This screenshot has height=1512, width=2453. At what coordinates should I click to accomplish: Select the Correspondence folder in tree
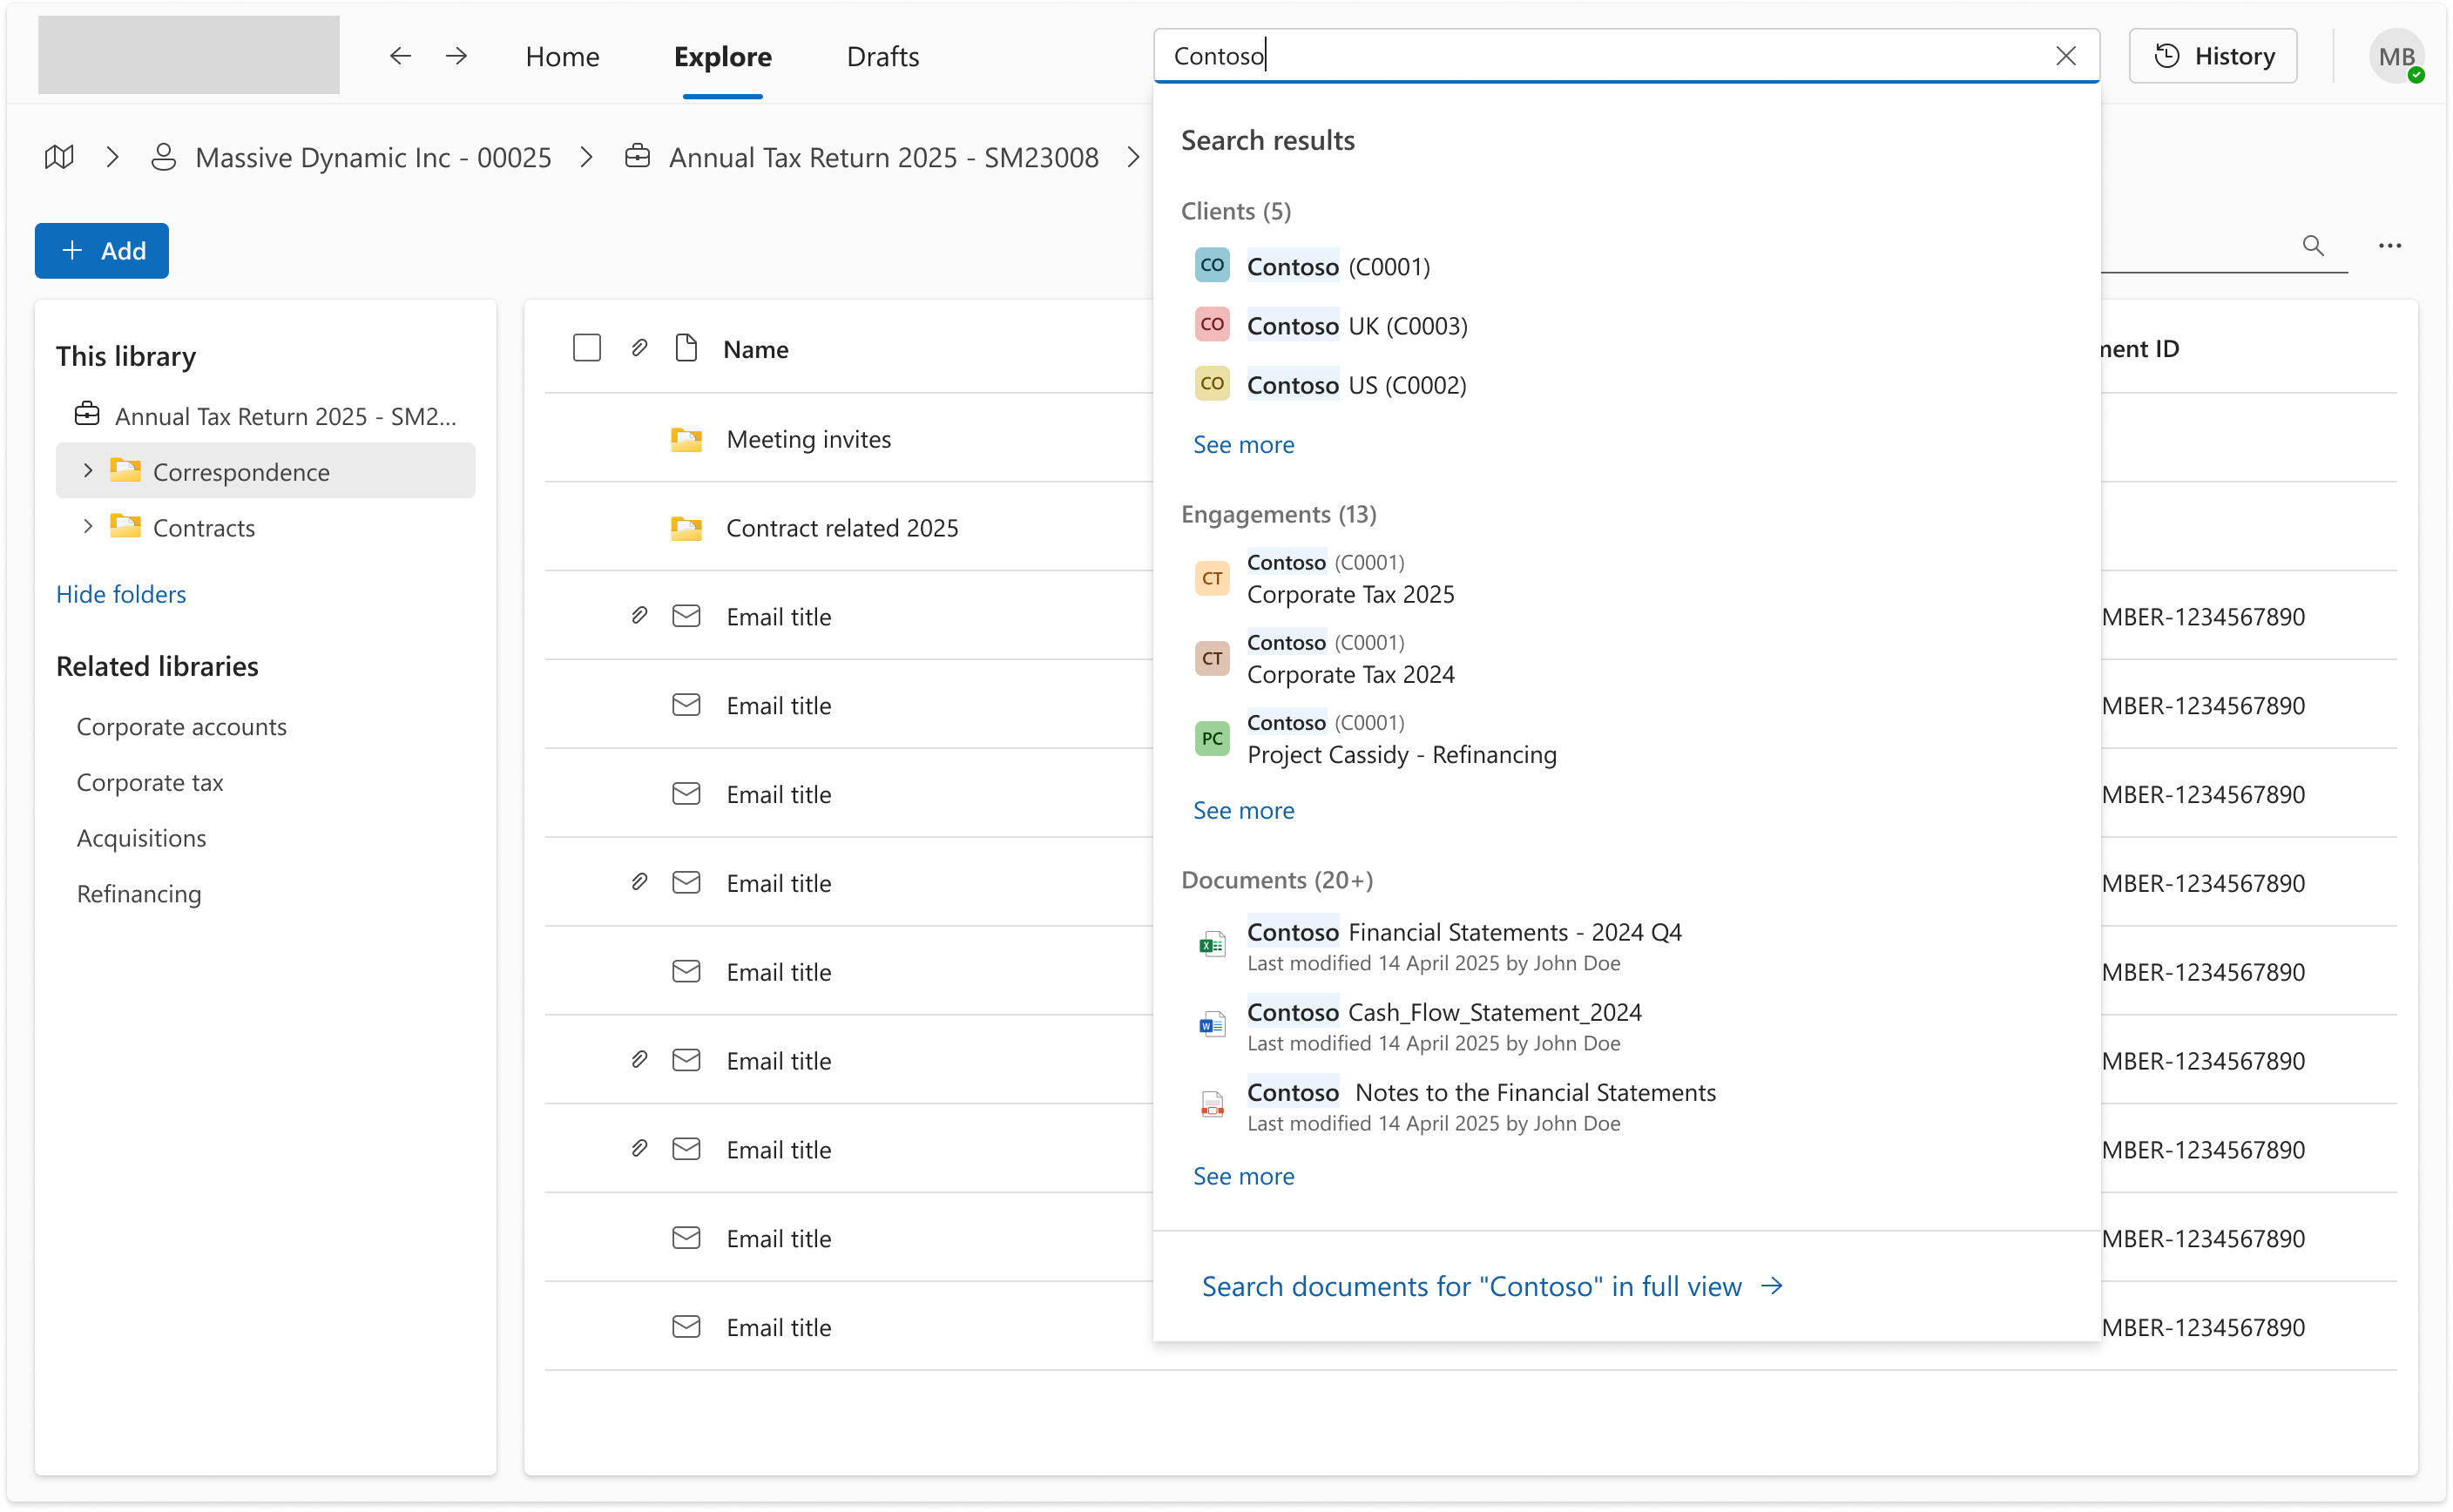pyautogui.click(x=265, y=471)
